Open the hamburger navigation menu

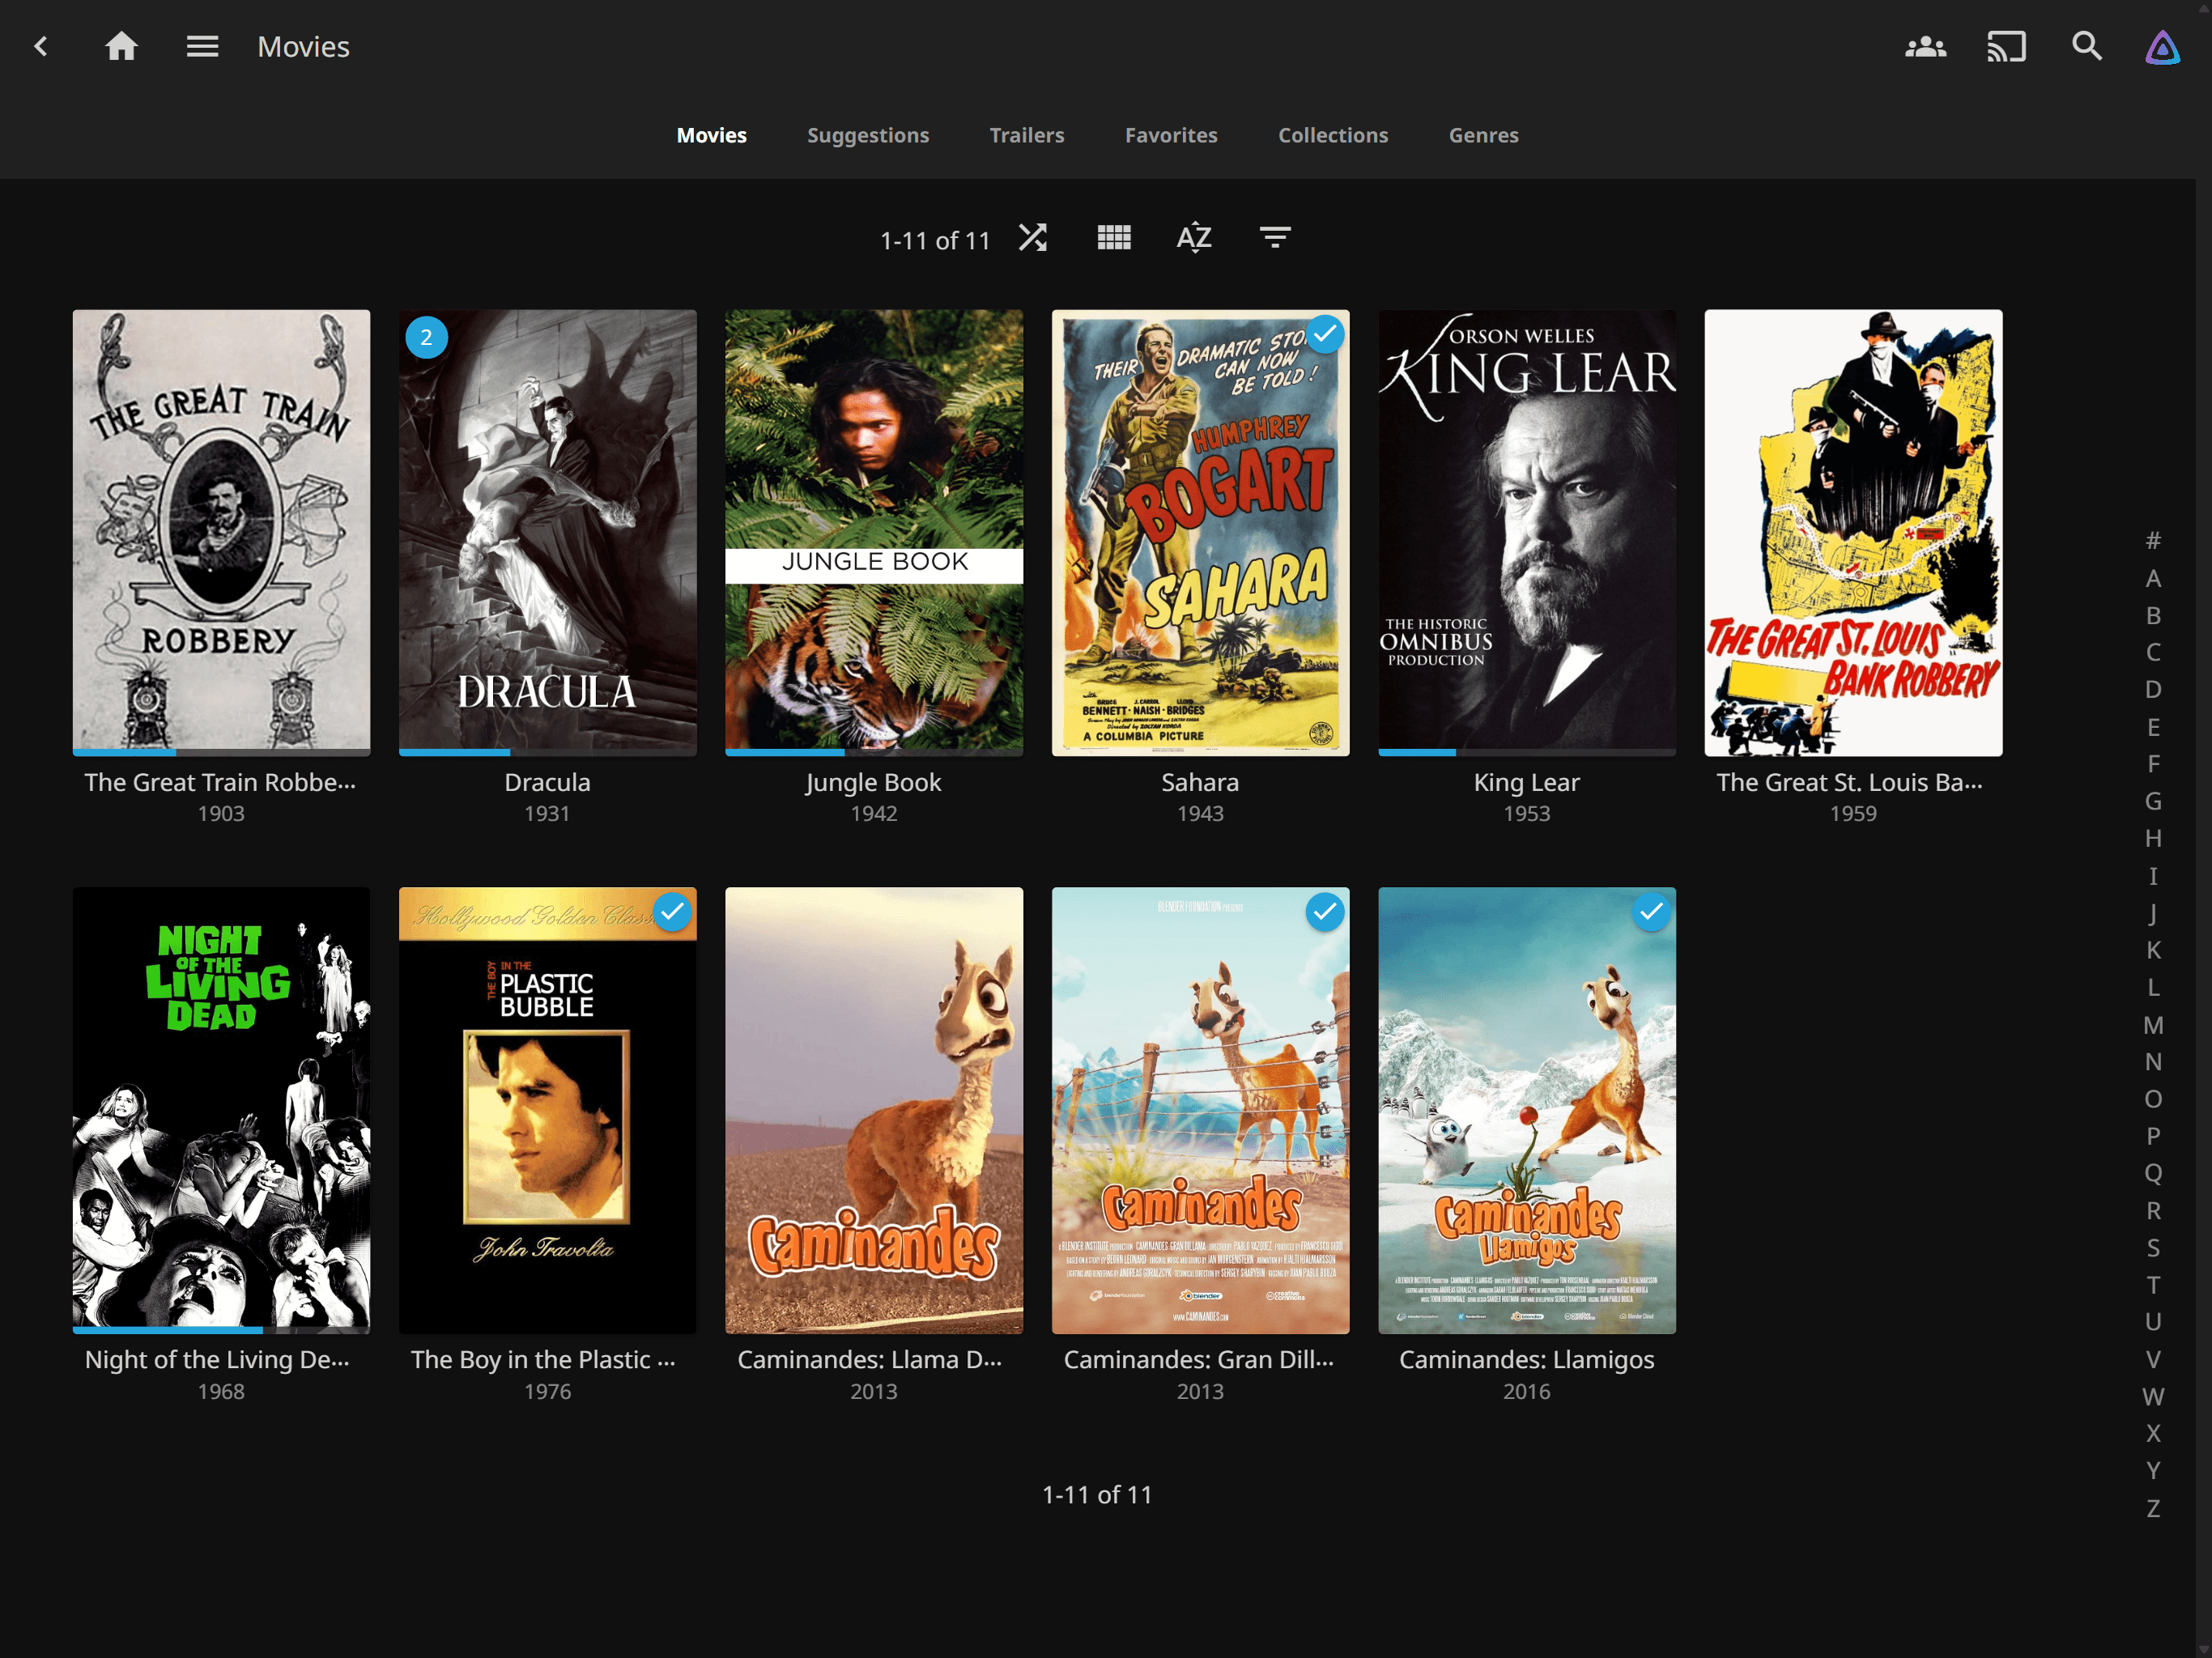pyautogui.click(x=202, y=46)
